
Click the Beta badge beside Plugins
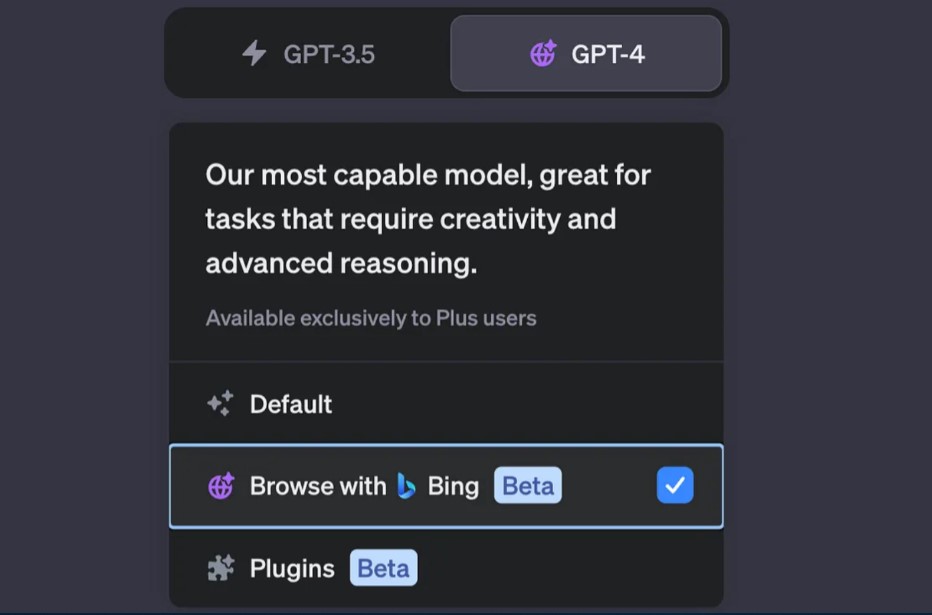point(383,569)
